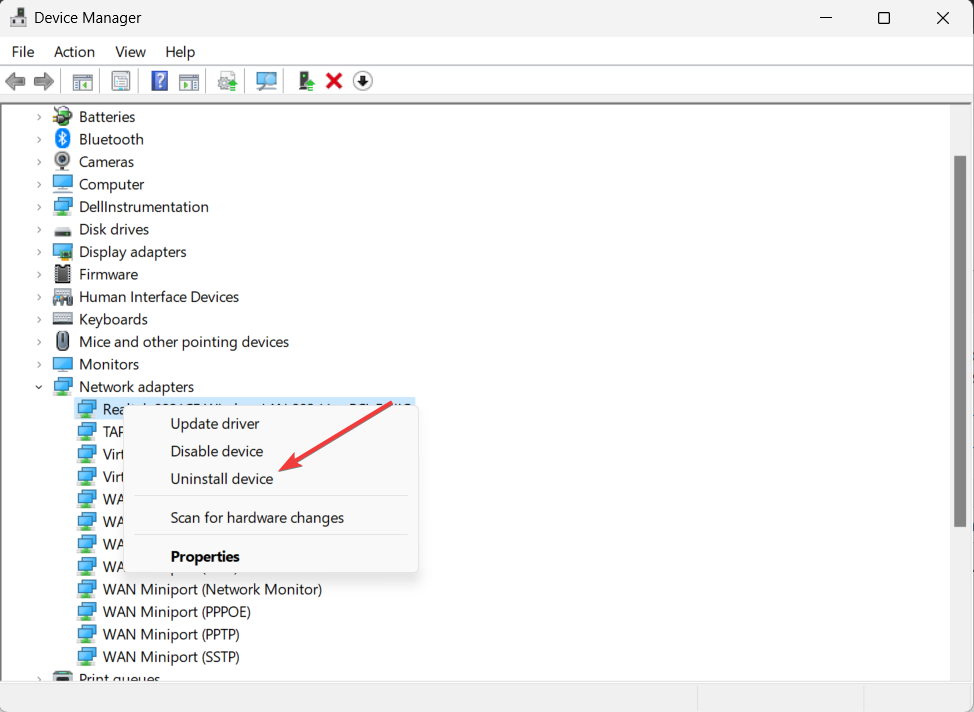Click the Device Manager title bar icon

18,17
